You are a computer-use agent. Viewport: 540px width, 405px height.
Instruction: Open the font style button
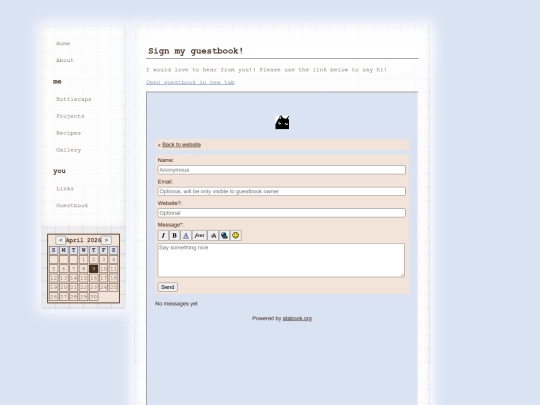coord(199,236)
